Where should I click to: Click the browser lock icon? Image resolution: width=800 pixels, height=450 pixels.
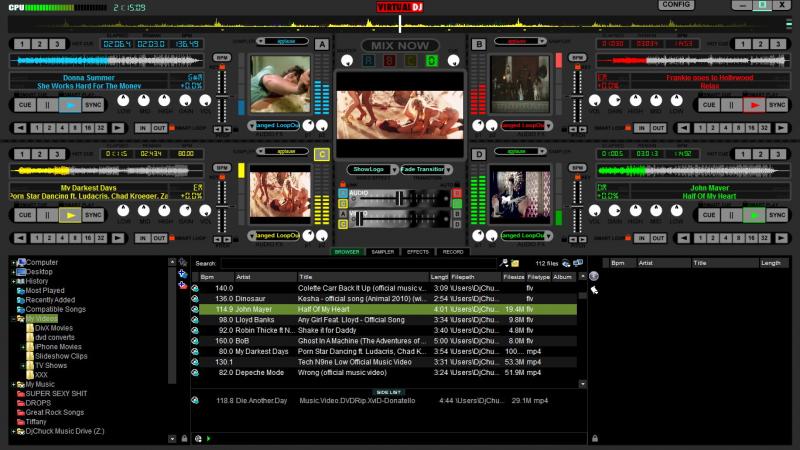click(x=184, y=438)
